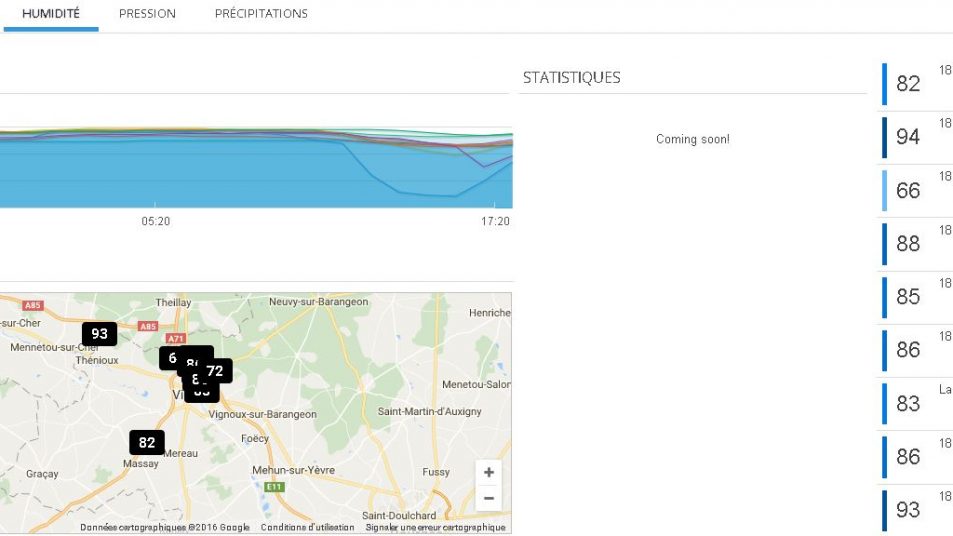953x536 pixels.
Task: Click the light blue bar beside 66
Action: point(885,191)
